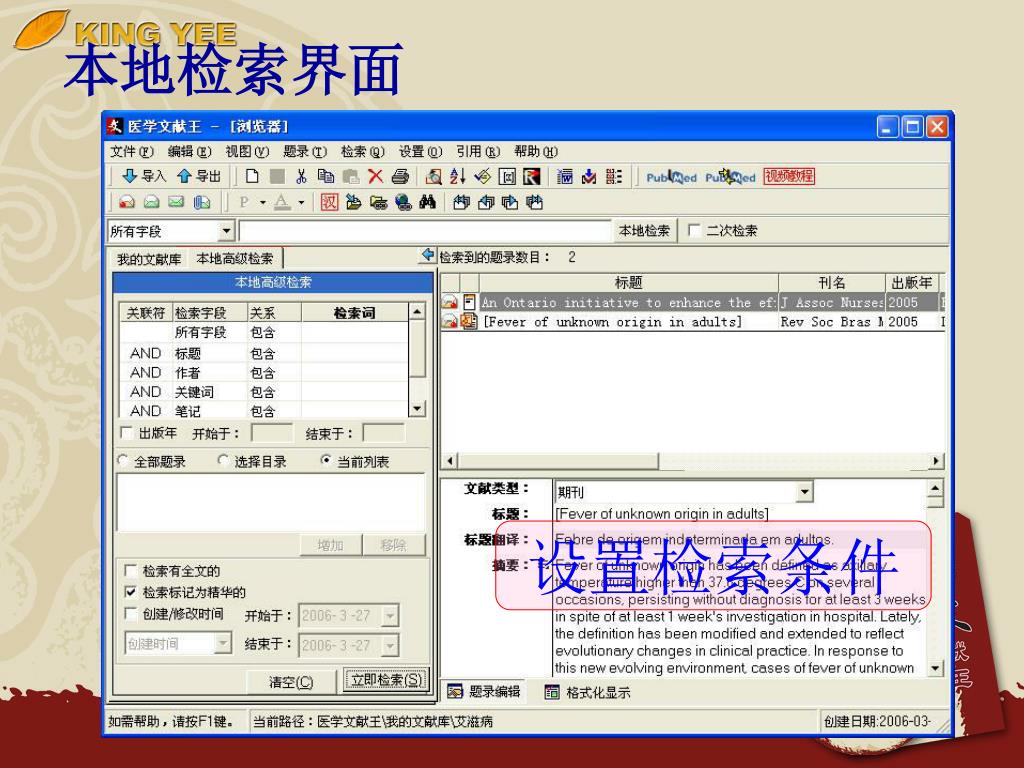
Task: Click the globe web search icon
Action: [404, 202]
